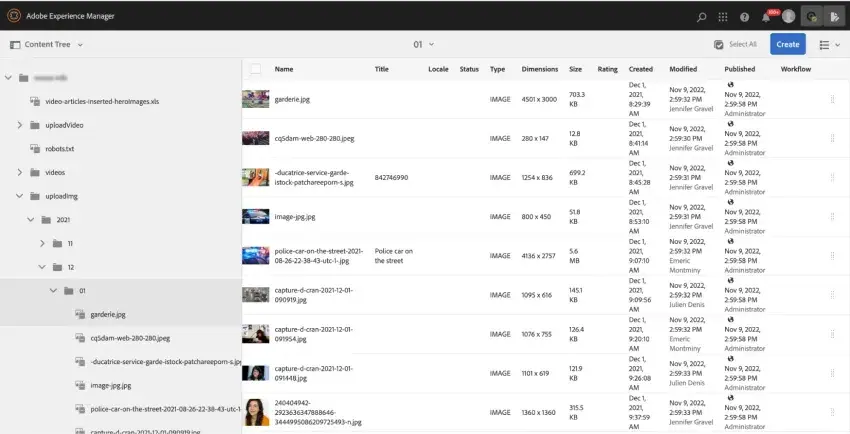Sort by the Title column header
The width and height of the screenshot is (850, 434).
tap(382, 69)
